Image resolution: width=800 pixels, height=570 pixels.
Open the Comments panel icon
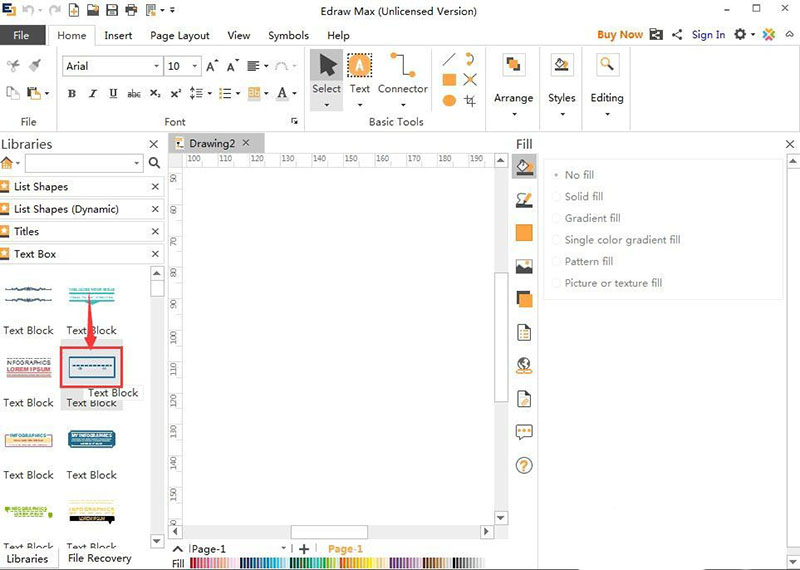pos(524,432)
